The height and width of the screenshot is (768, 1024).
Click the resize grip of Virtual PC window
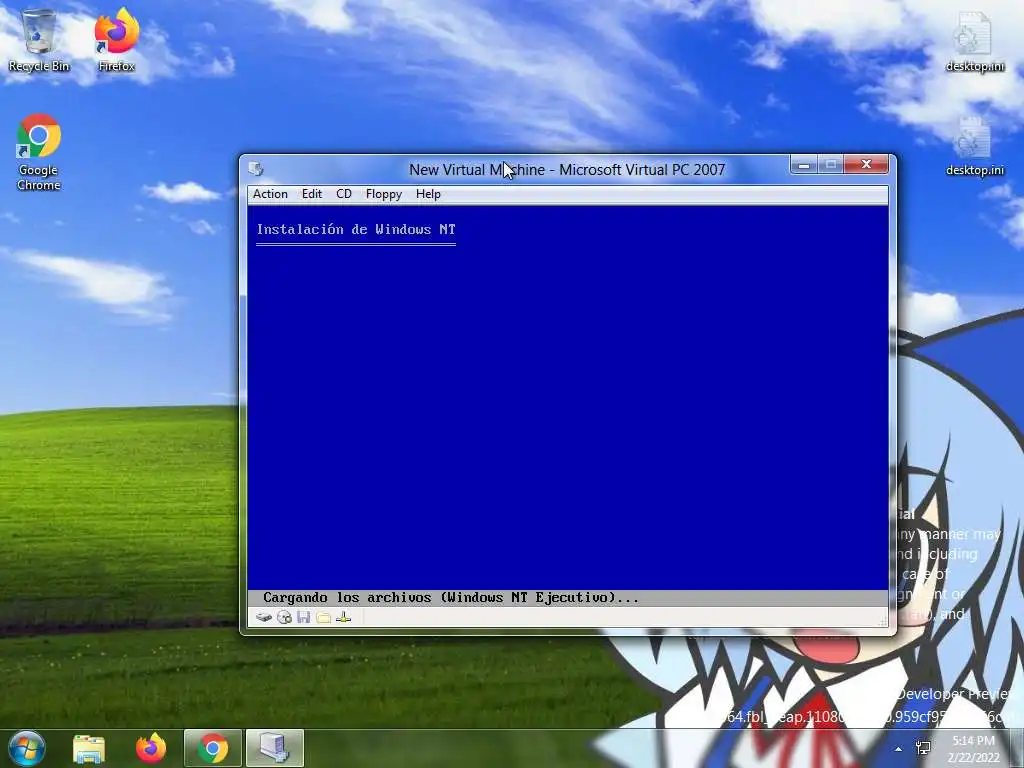tap(884, 622)
